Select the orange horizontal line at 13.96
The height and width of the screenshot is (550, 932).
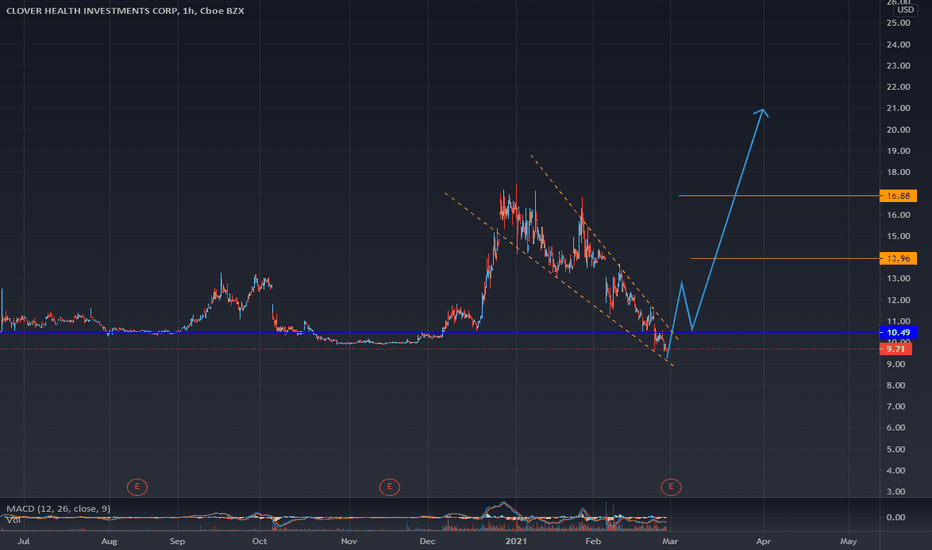pyautogui.click(x=785, y=258)
